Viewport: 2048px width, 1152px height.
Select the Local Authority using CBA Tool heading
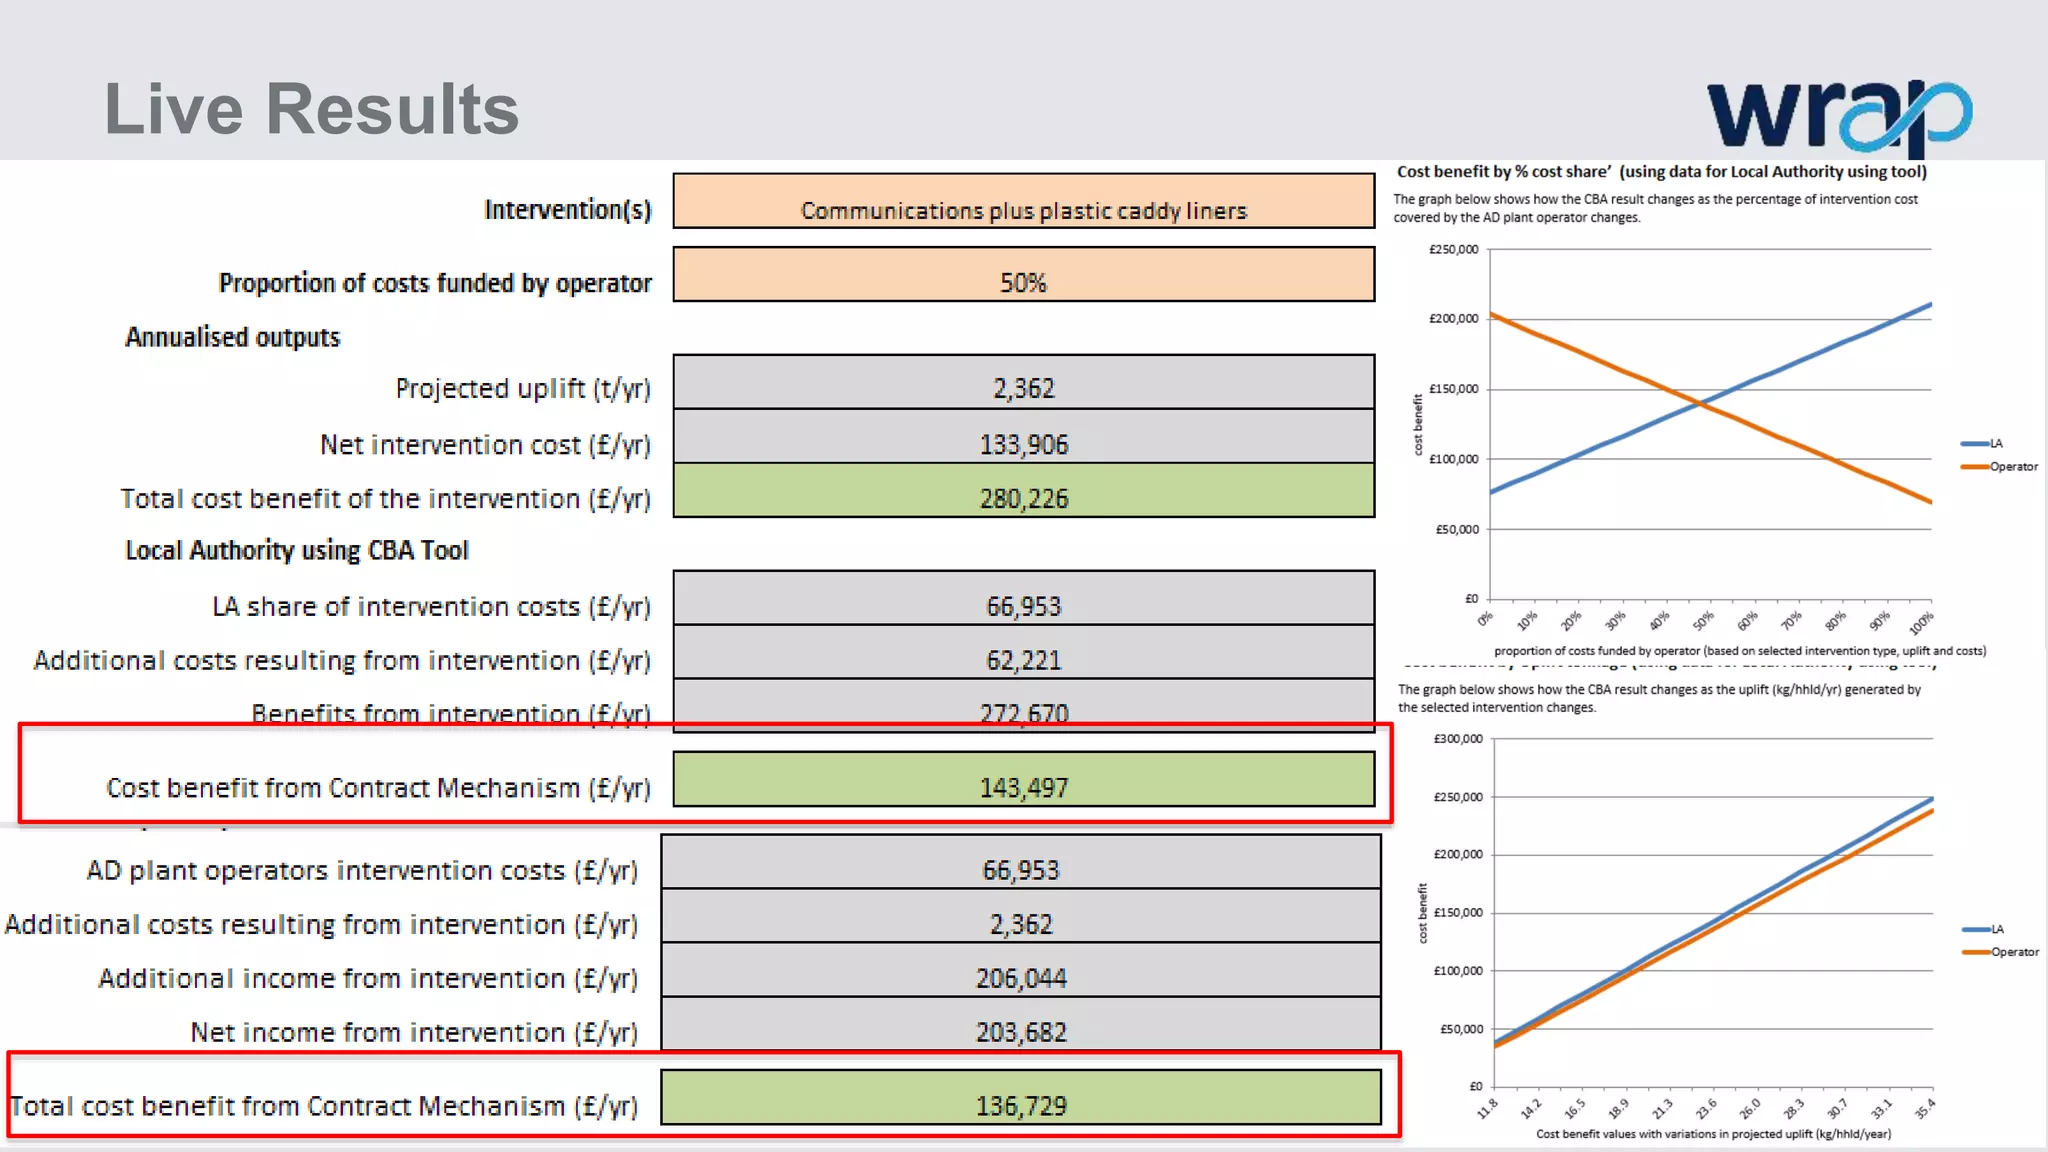pos(296,551)
